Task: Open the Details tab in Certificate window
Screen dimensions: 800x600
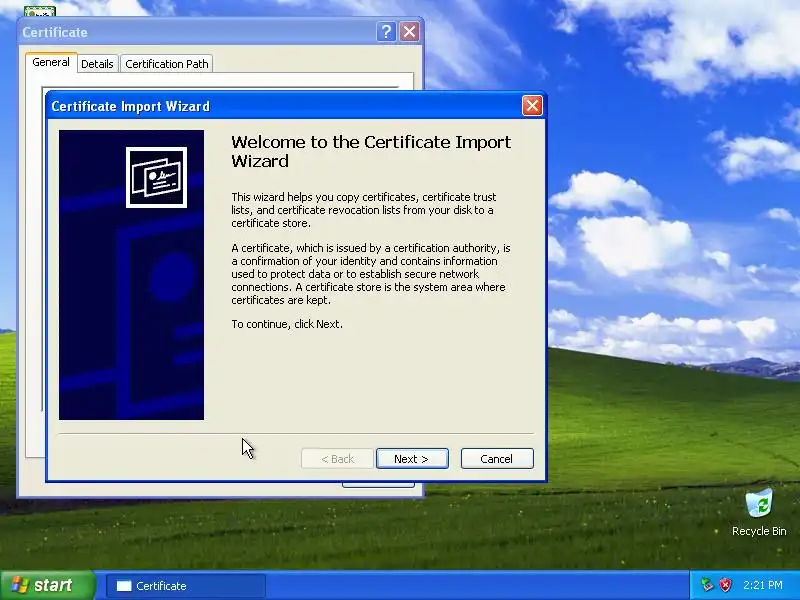Action: [97, 64]
